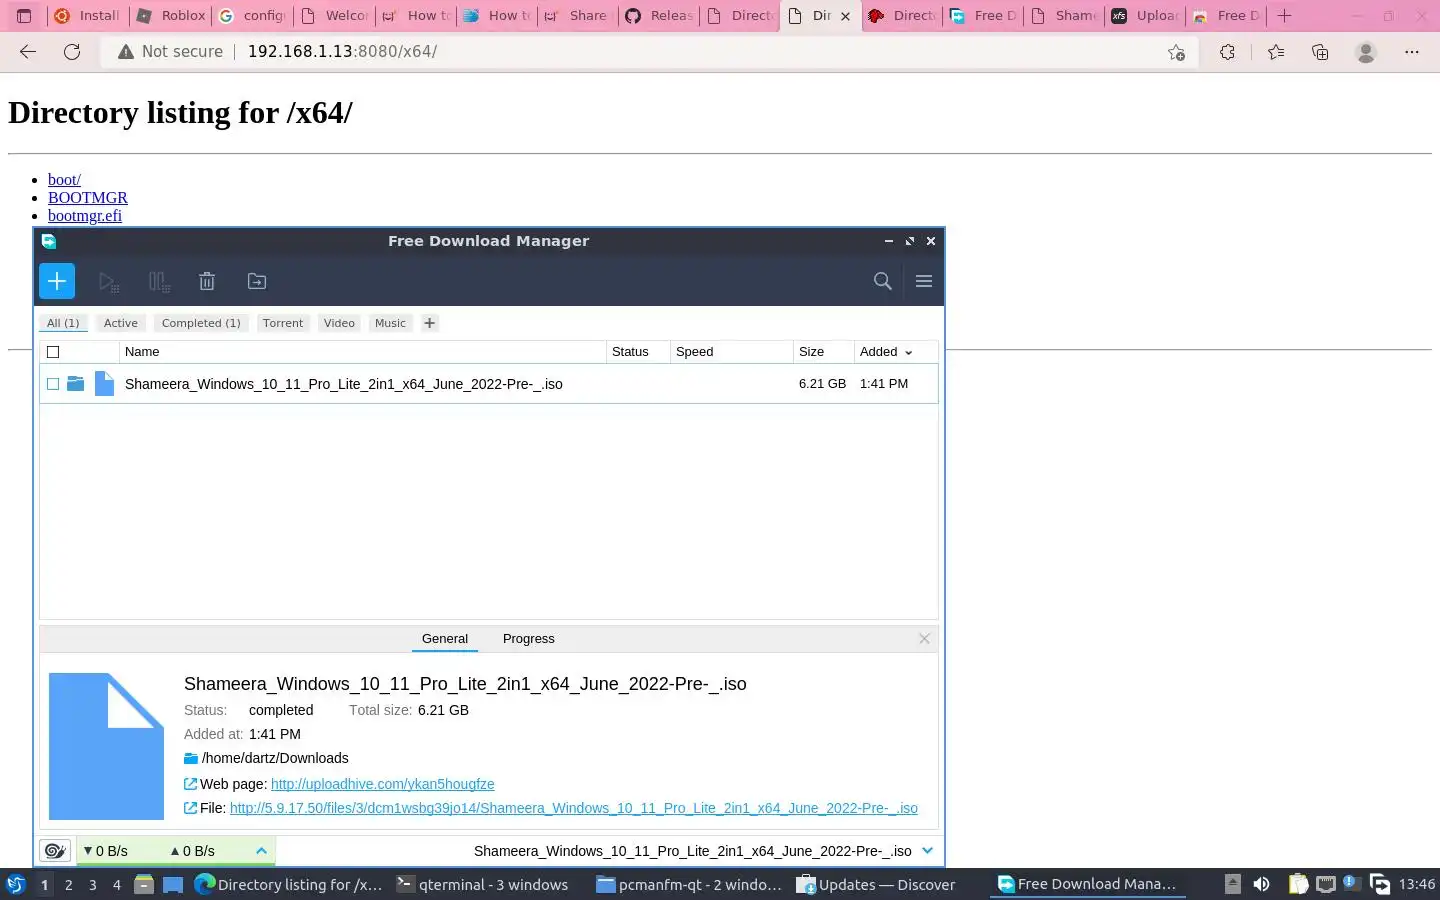
Task: Close the download details panel
Action: point(924,639)
